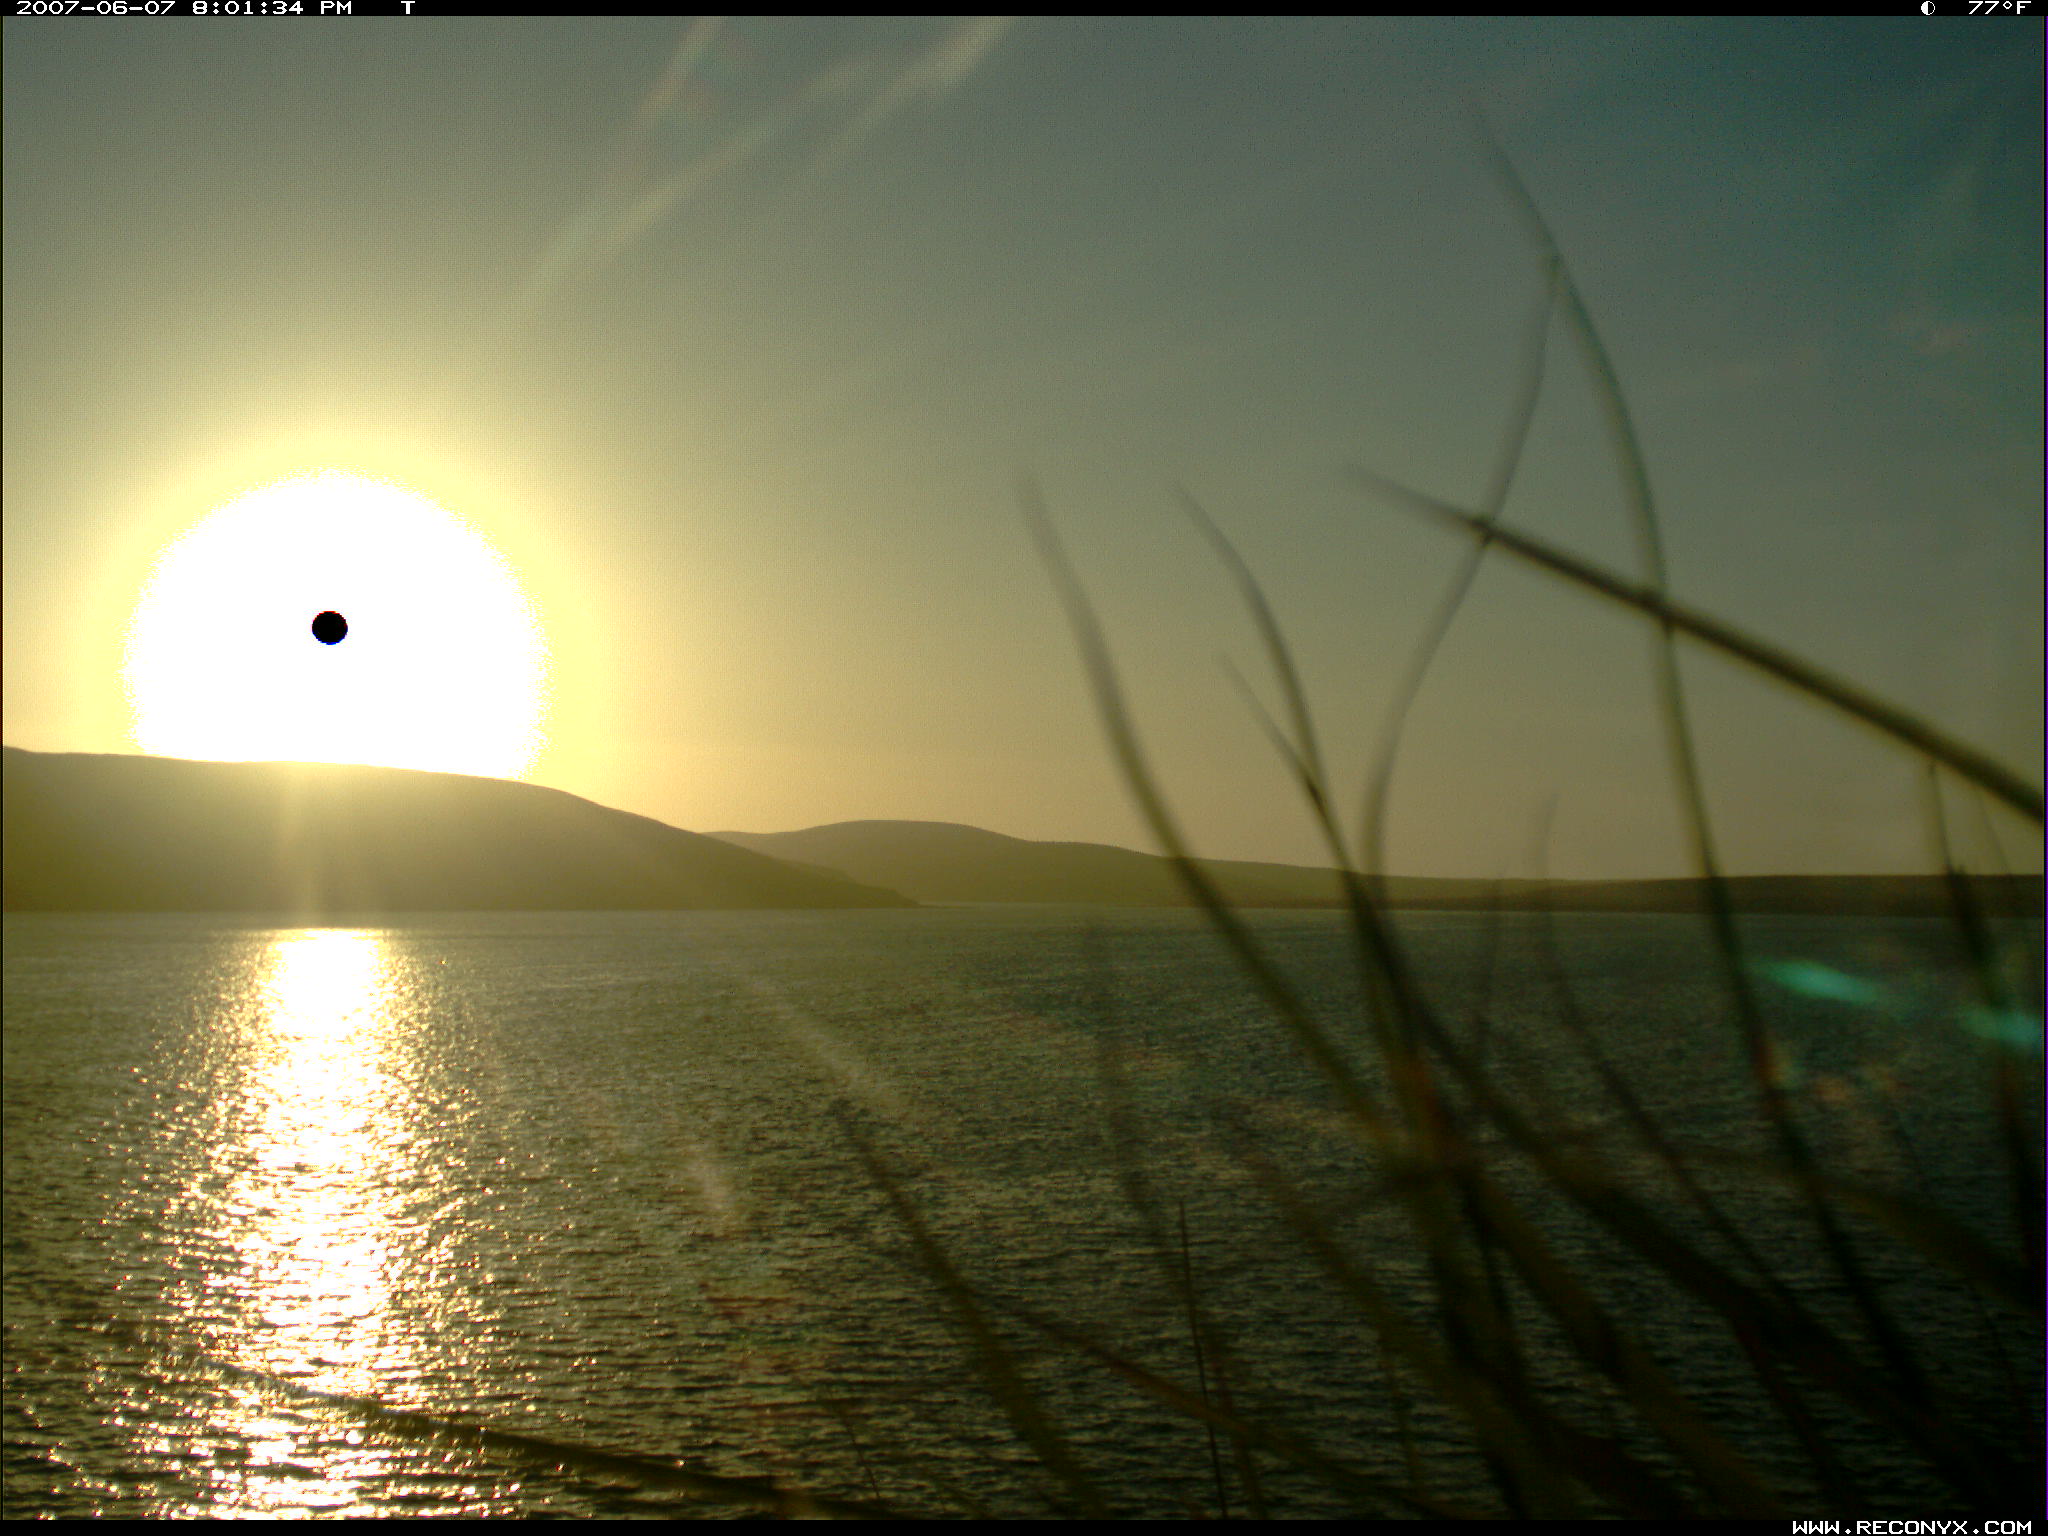2048x1536 pixels.
Task: Click the 8:01:34 PM time stamp
Action: pos(248,8)
